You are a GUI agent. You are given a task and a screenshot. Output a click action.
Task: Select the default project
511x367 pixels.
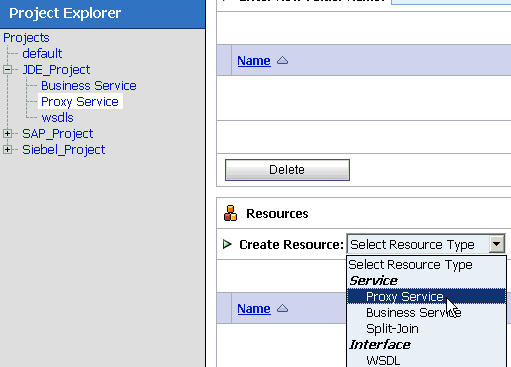tap(42, 54)
